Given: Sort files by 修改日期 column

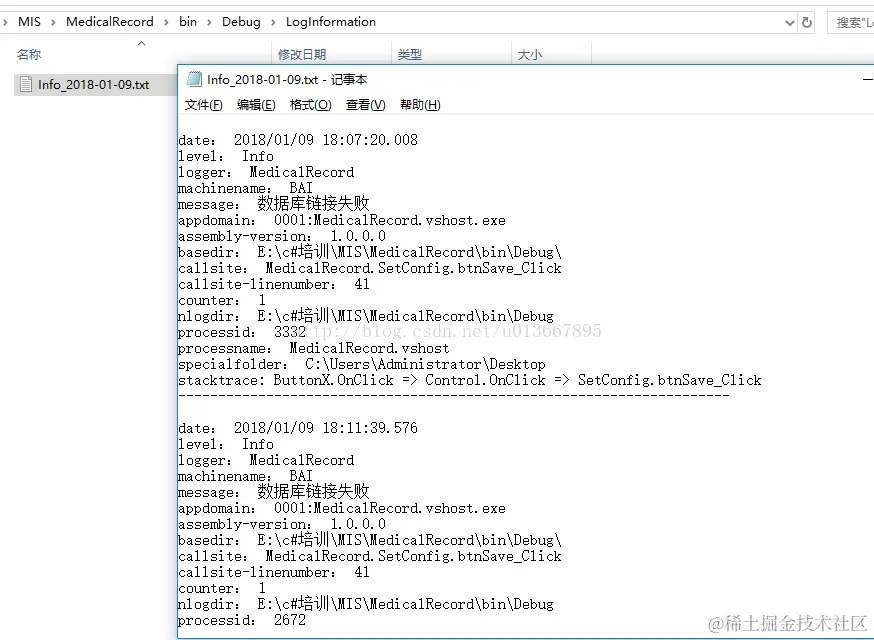Looking at the screenshot, I should point(302,55).
